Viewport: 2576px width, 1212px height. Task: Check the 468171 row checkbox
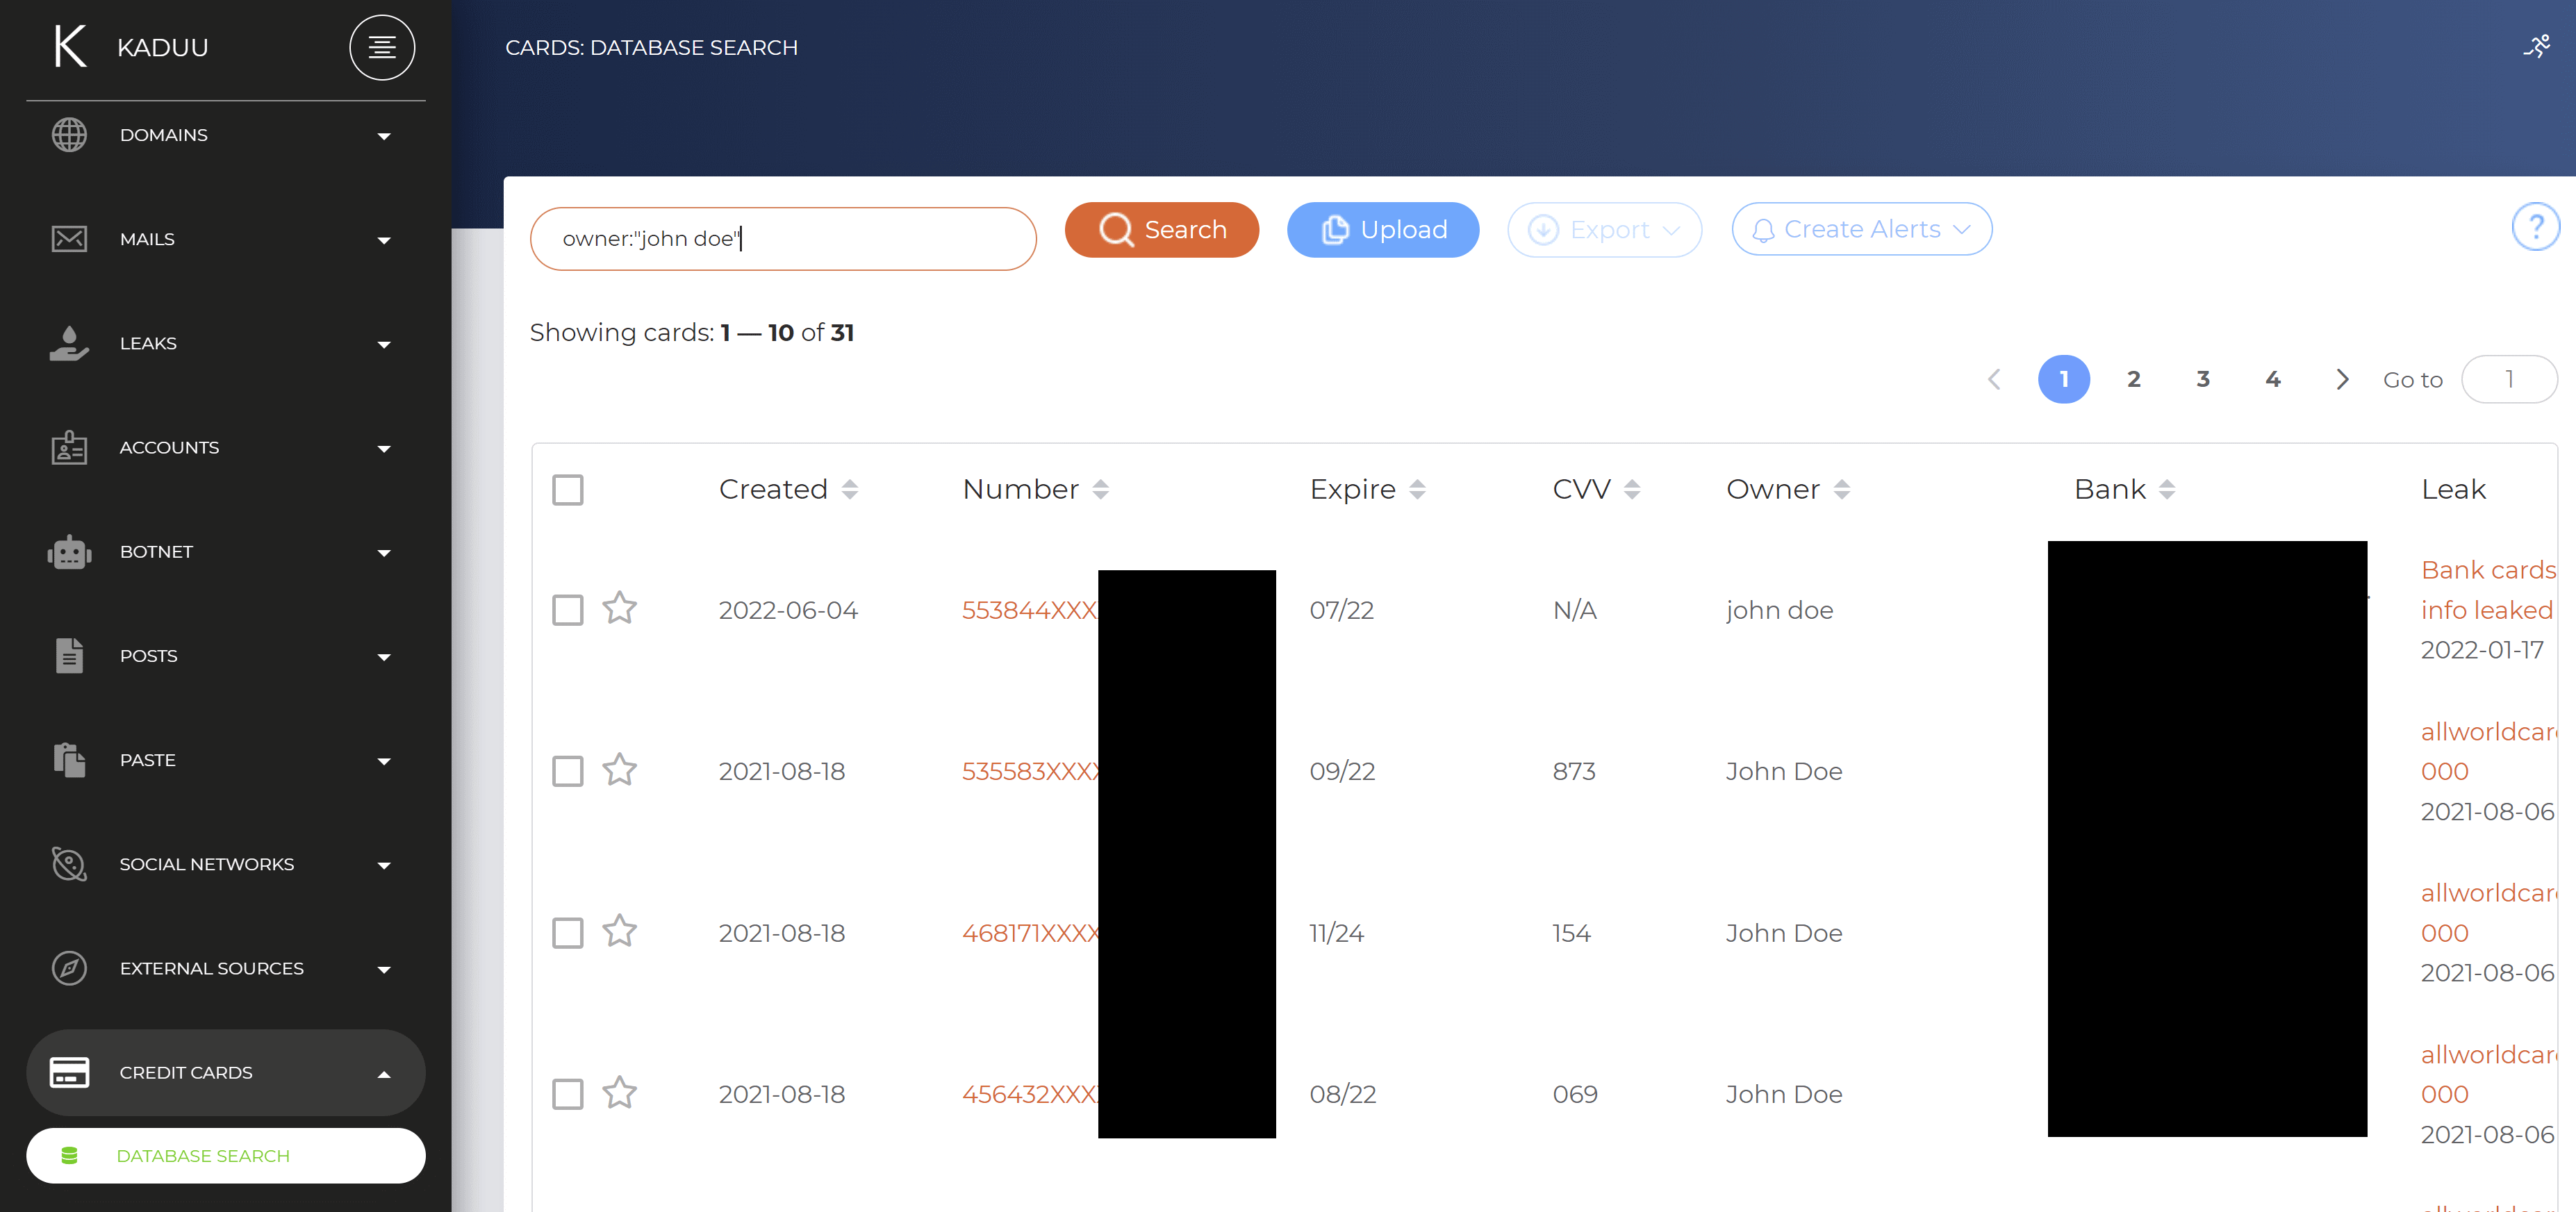coord(568,933)
